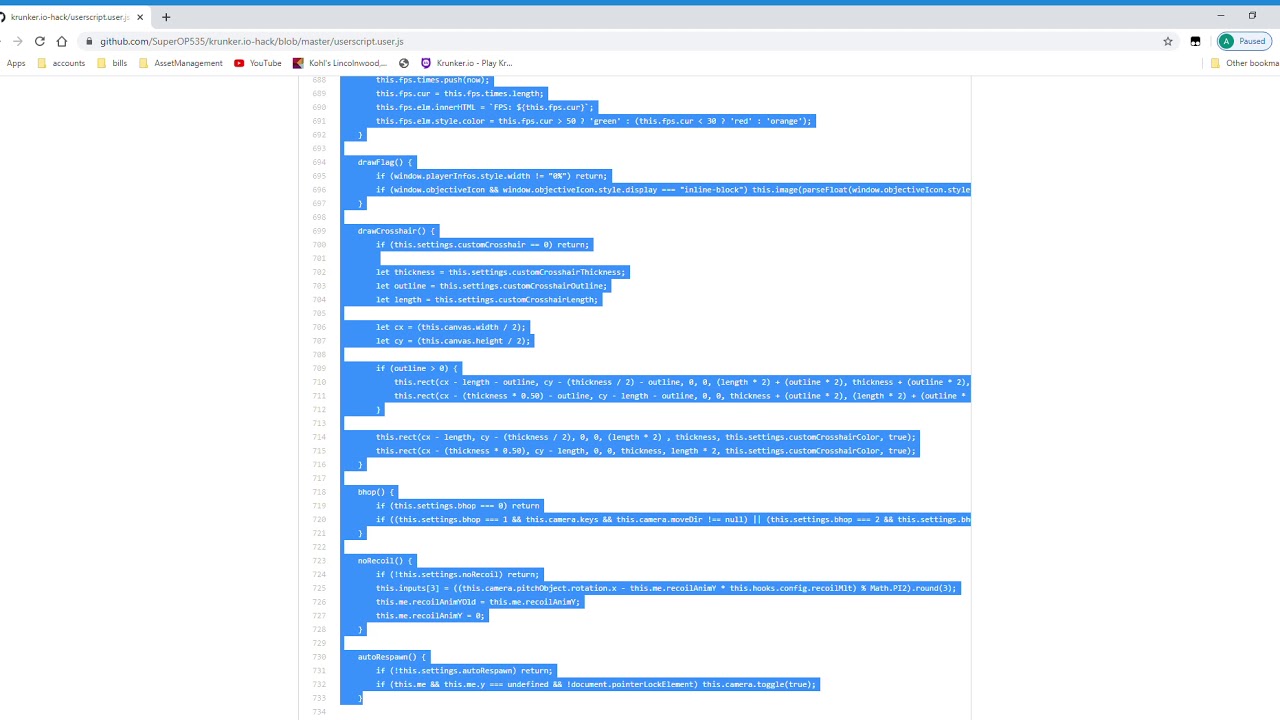Click 'this.me.recoilAnimYOld' code line
This screenshot has height=720, width=1280.
[x=478, y=602]
